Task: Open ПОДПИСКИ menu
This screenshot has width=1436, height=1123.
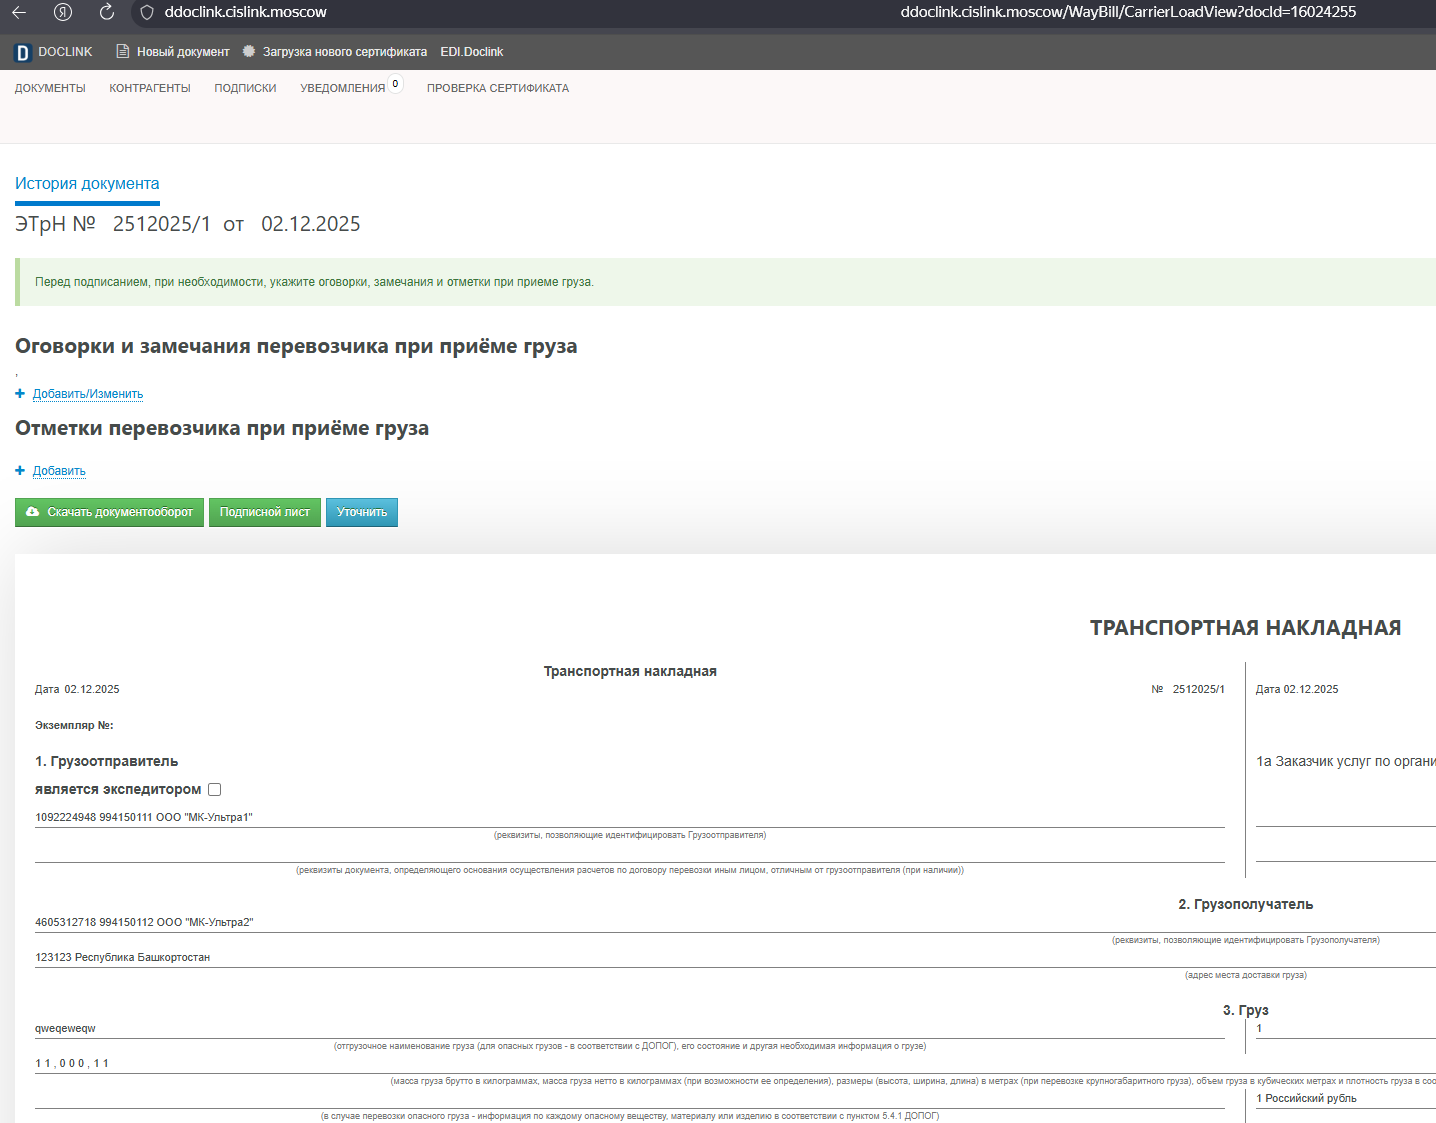Action: [x=245, y=88]
